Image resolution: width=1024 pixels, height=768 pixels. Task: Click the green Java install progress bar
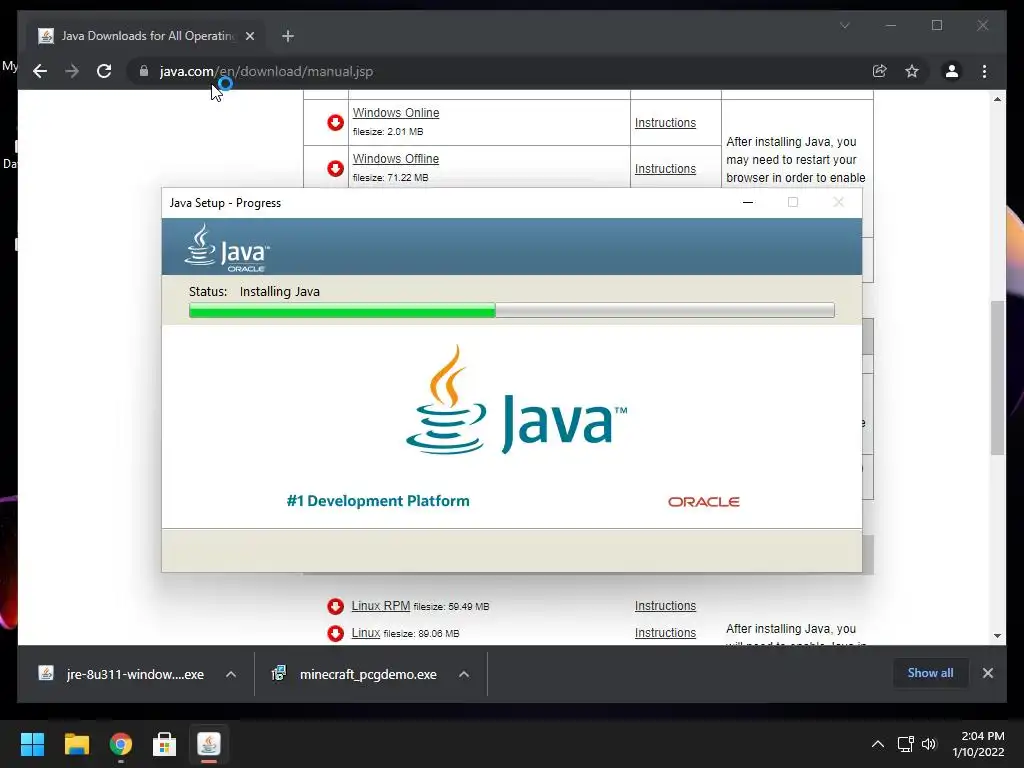click(342, 310)
